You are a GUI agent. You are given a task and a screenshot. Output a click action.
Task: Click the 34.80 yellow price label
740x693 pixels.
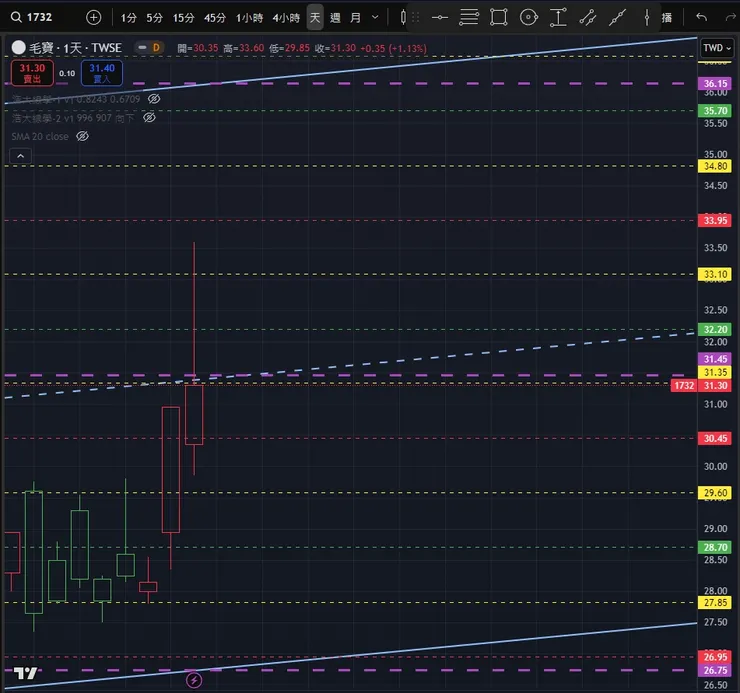point(715,166)
